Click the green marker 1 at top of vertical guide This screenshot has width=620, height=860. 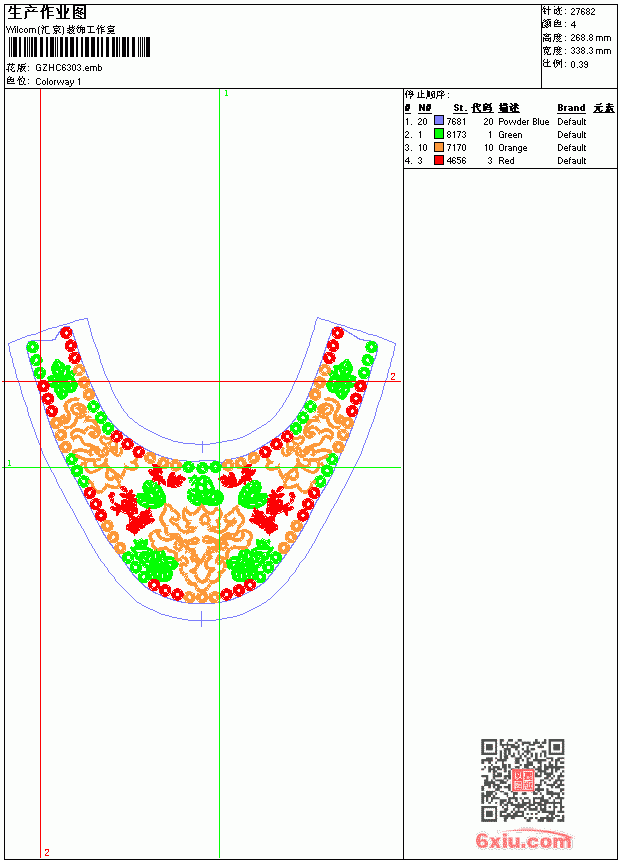pyautogui.click(x=226, y=94)
